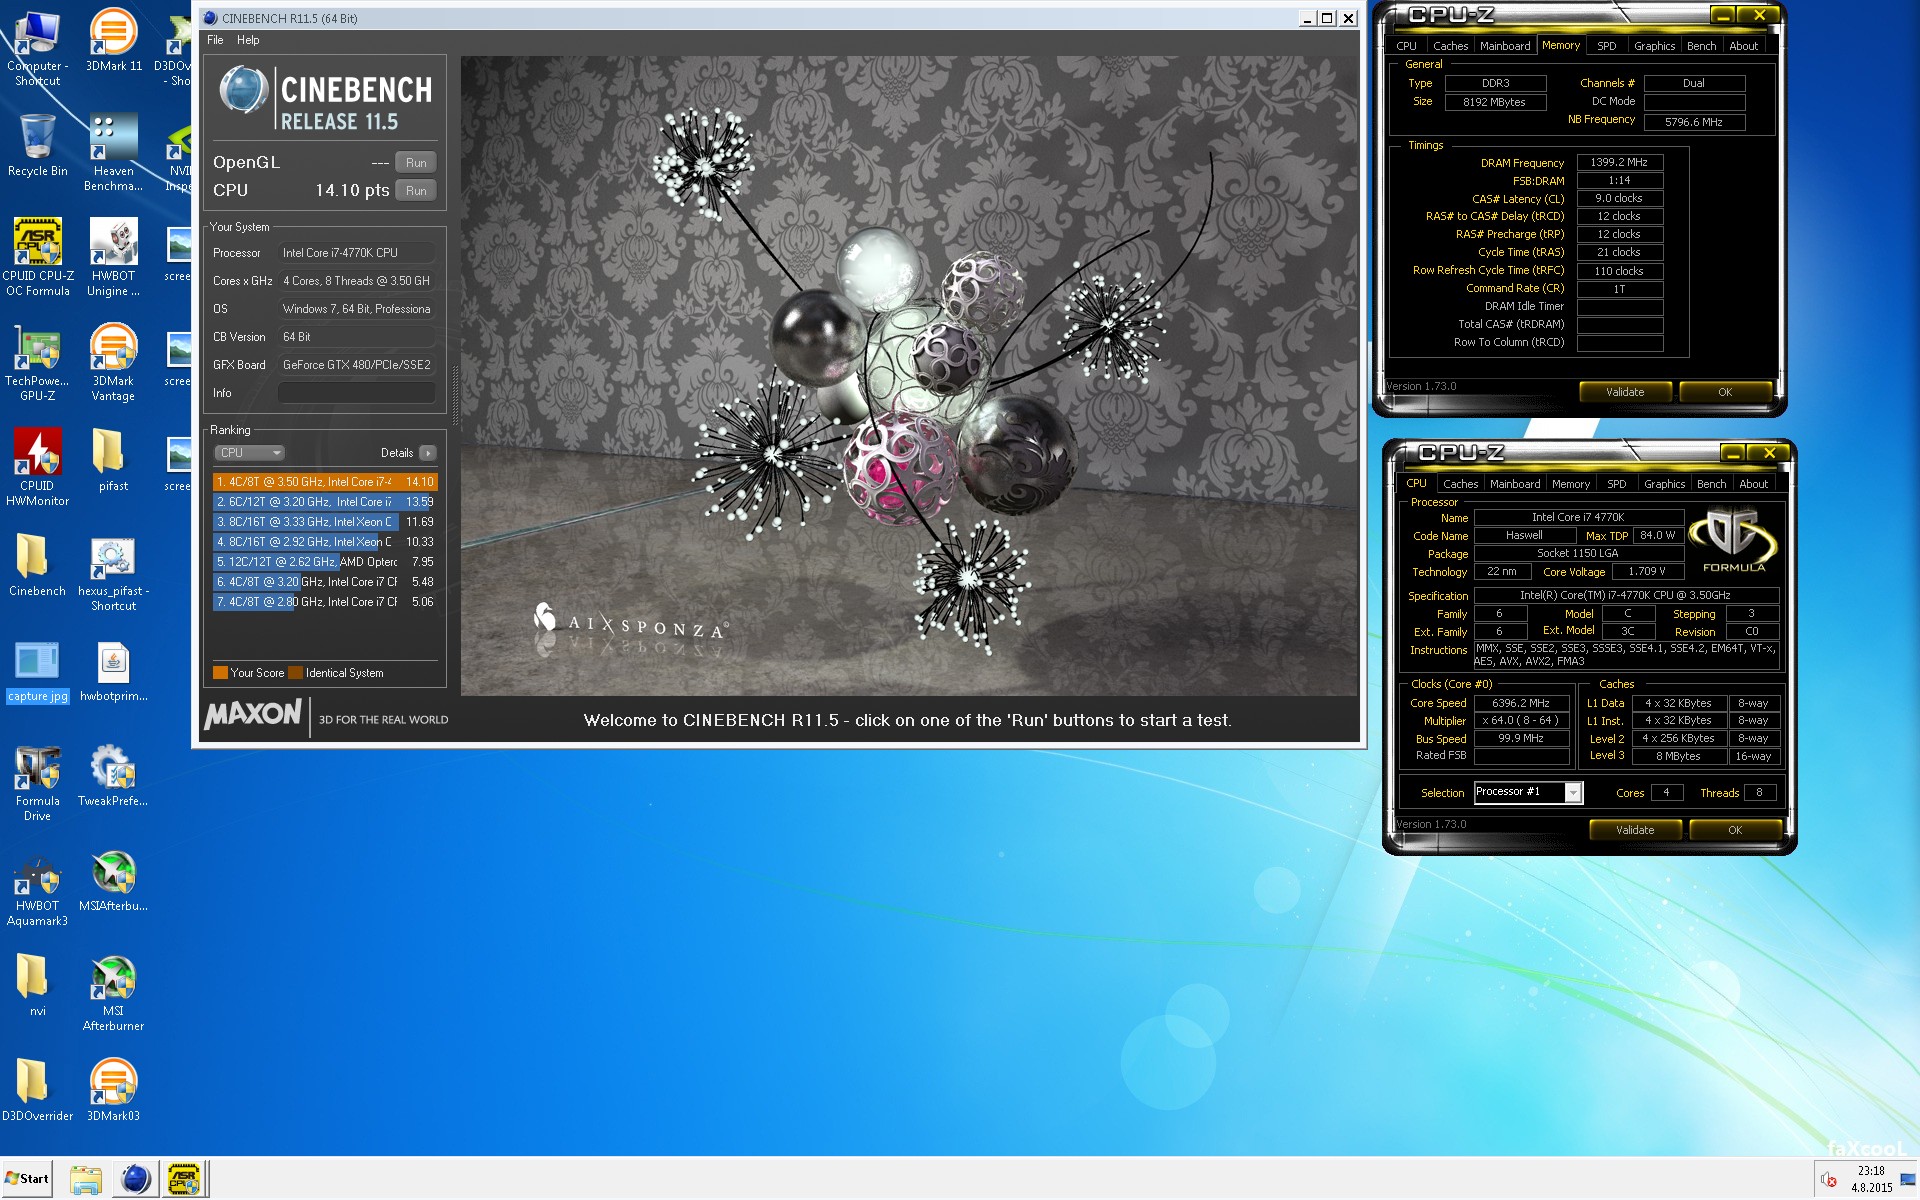The image size is (1920, 1200).
Task: Open the Help menu in Cinebench
Action: point(248,40)
